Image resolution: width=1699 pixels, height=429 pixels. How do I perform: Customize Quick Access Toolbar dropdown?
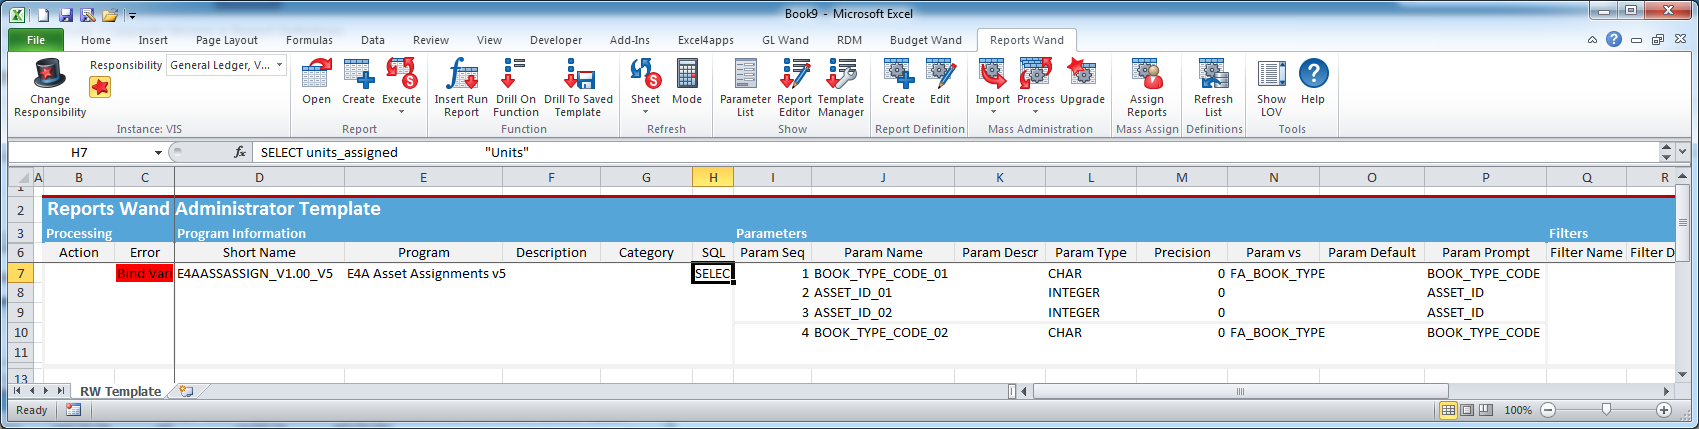pyautogui.click(x=132, y=15)
